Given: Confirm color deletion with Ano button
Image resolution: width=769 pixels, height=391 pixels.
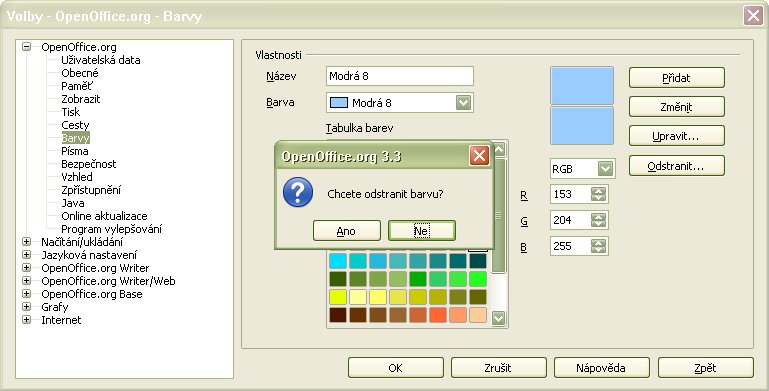Looking at the screenshot, I should pyautogui.click(x=347, y=231).
